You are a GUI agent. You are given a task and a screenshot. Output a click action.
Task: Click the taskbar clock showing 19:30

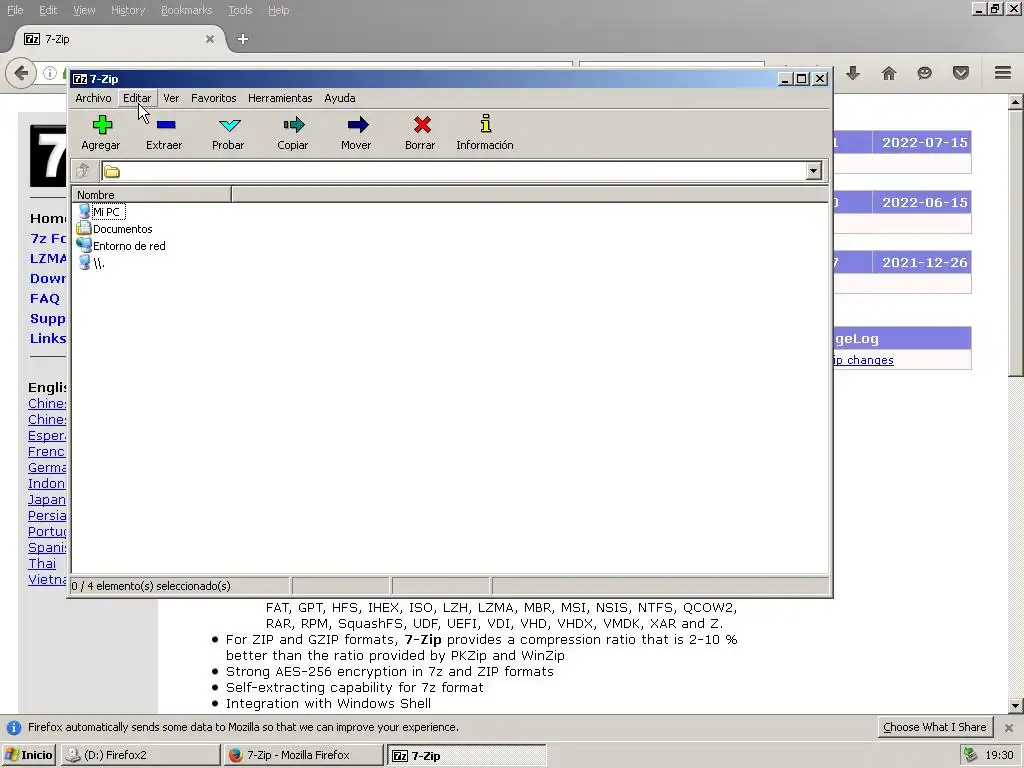tap(999, 755)
